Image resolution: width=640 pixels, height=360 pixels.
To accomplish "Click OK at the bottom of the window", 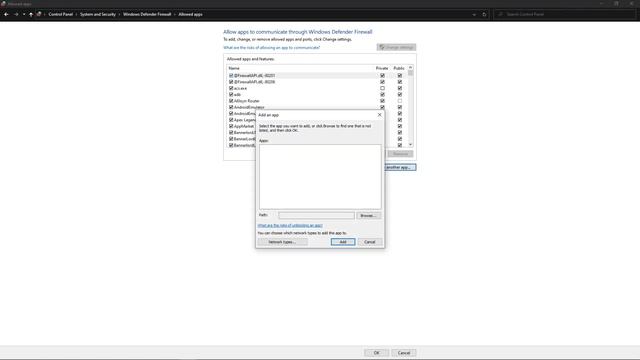I will coord(376,353).
